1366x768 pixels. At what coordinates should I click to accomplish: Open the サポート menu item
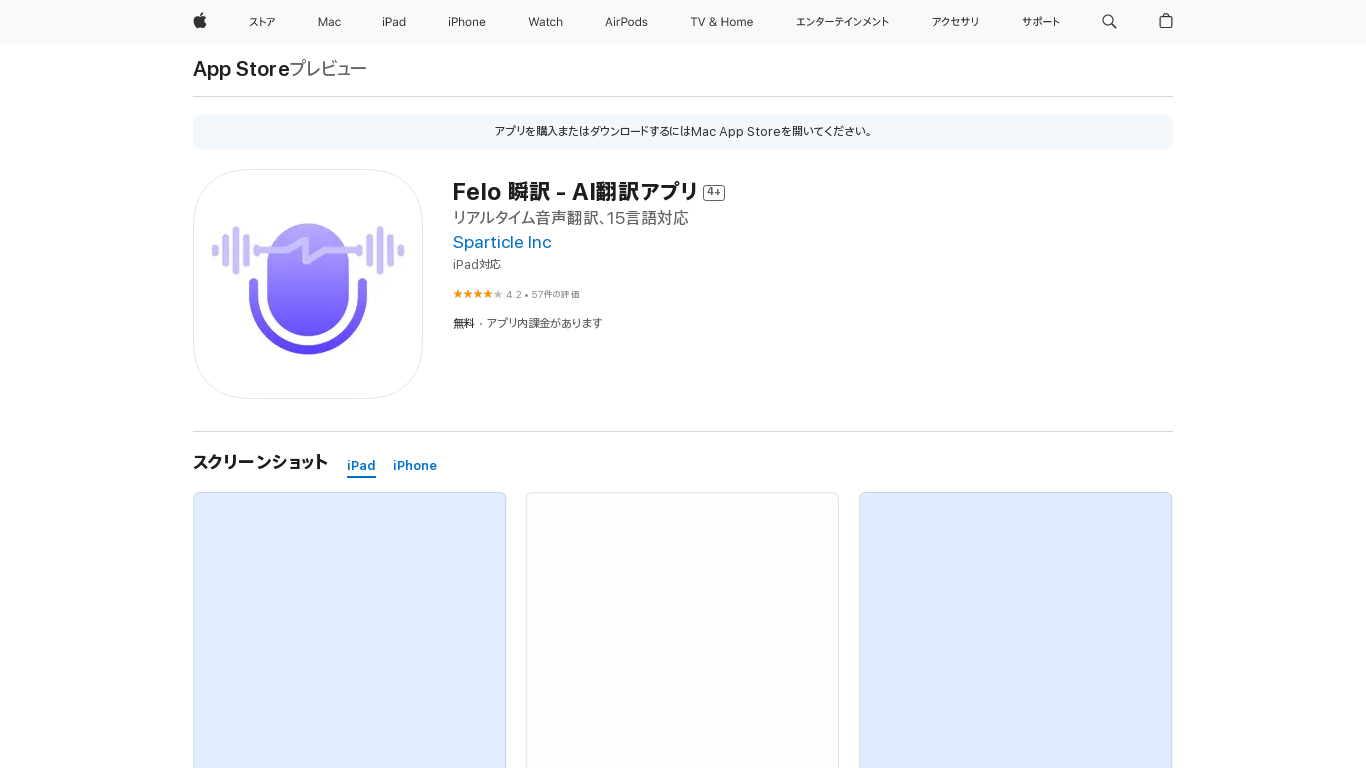tap(1041, 22)
